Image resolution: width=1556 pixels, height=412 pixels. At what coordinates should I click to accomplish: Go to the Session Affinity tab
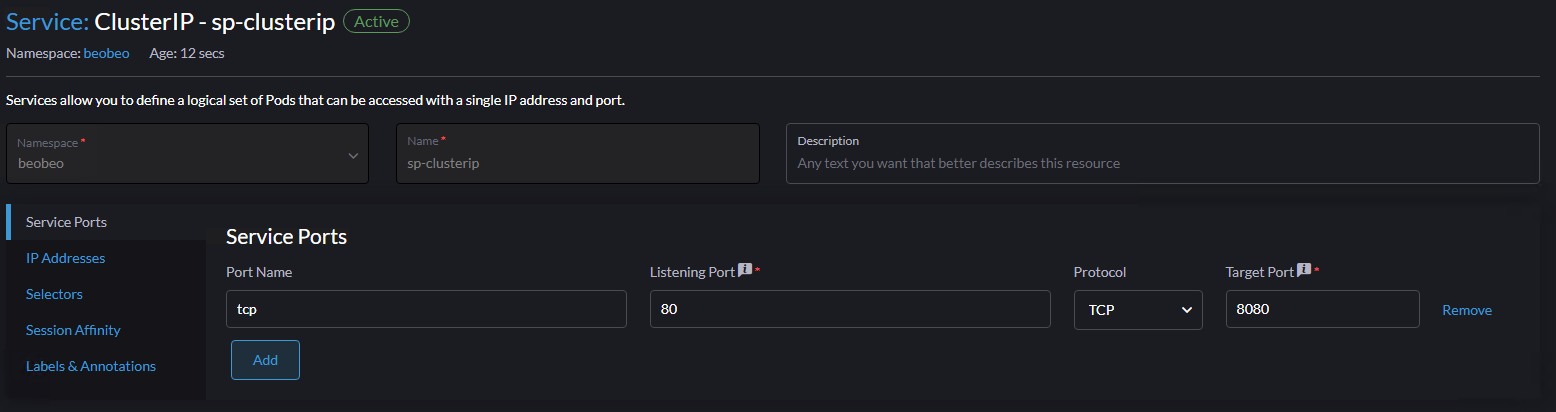click(73, 330)
